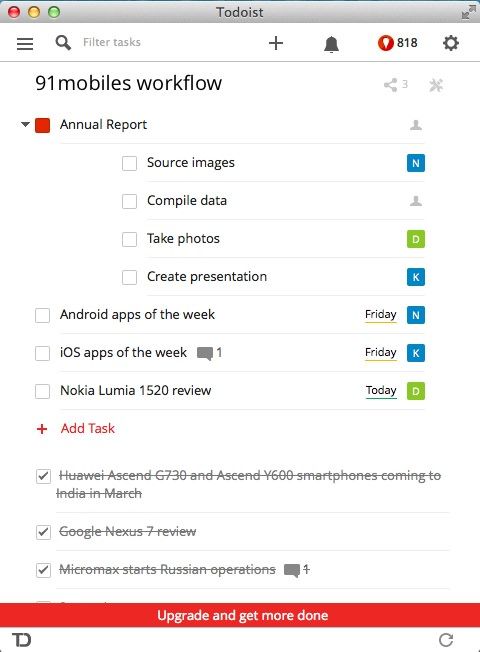Open the settings gear
This screenshot has width=480, height=652.
point(451,43)
